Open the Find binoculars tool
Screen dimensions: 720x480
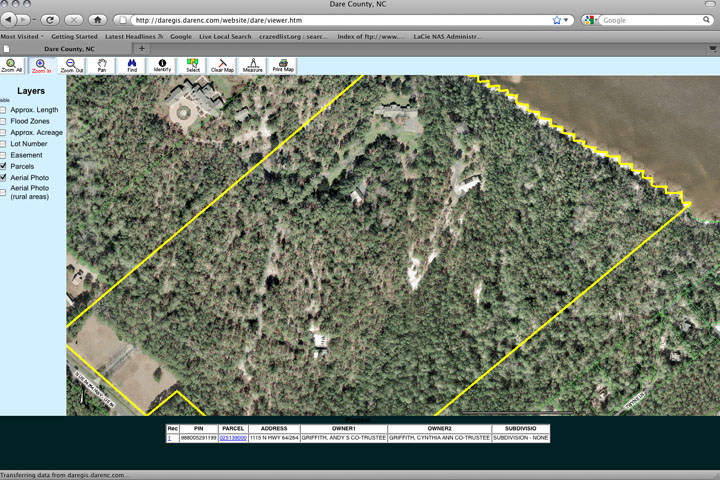click(132, 66)
